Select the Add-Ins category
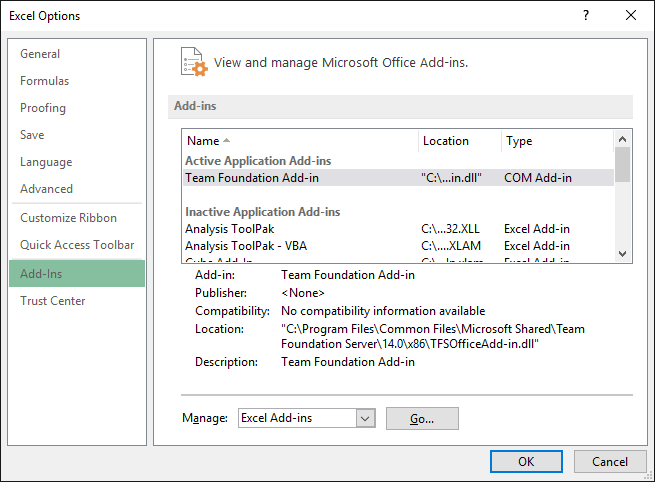The width and height of the screenshot is (655, 482). (x=77, y=274)
